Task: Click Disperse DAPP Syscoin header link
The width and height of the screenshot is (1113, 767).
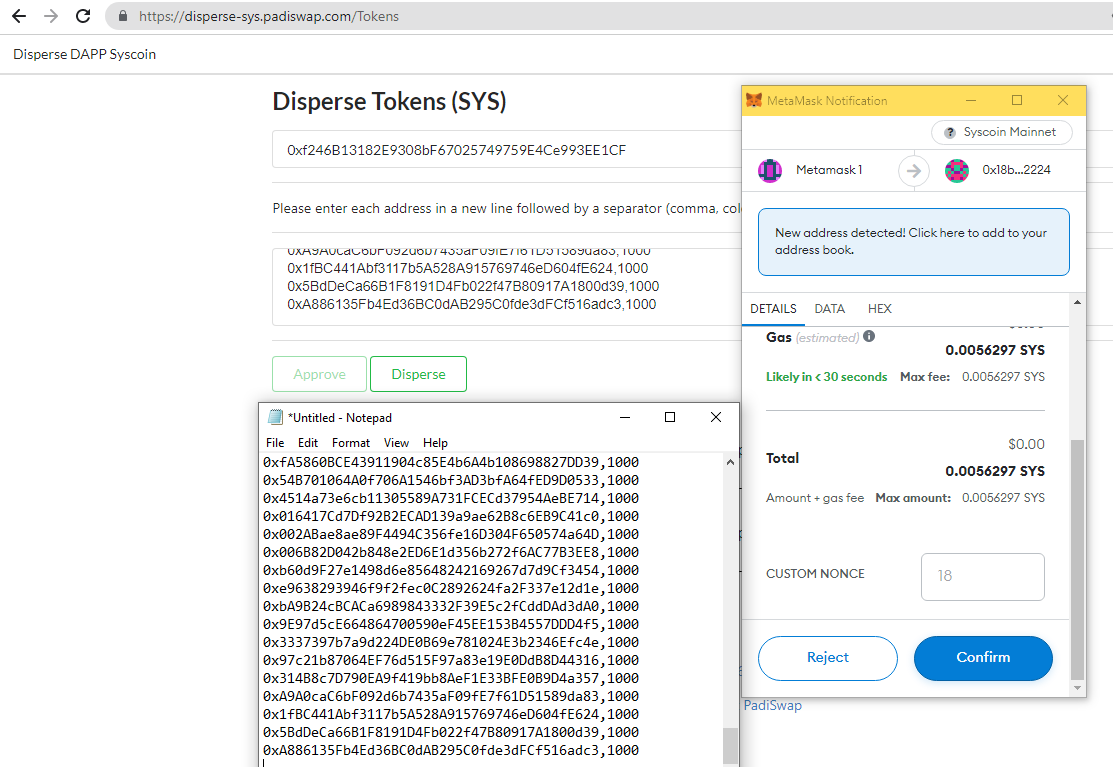Action: [84, 54]
